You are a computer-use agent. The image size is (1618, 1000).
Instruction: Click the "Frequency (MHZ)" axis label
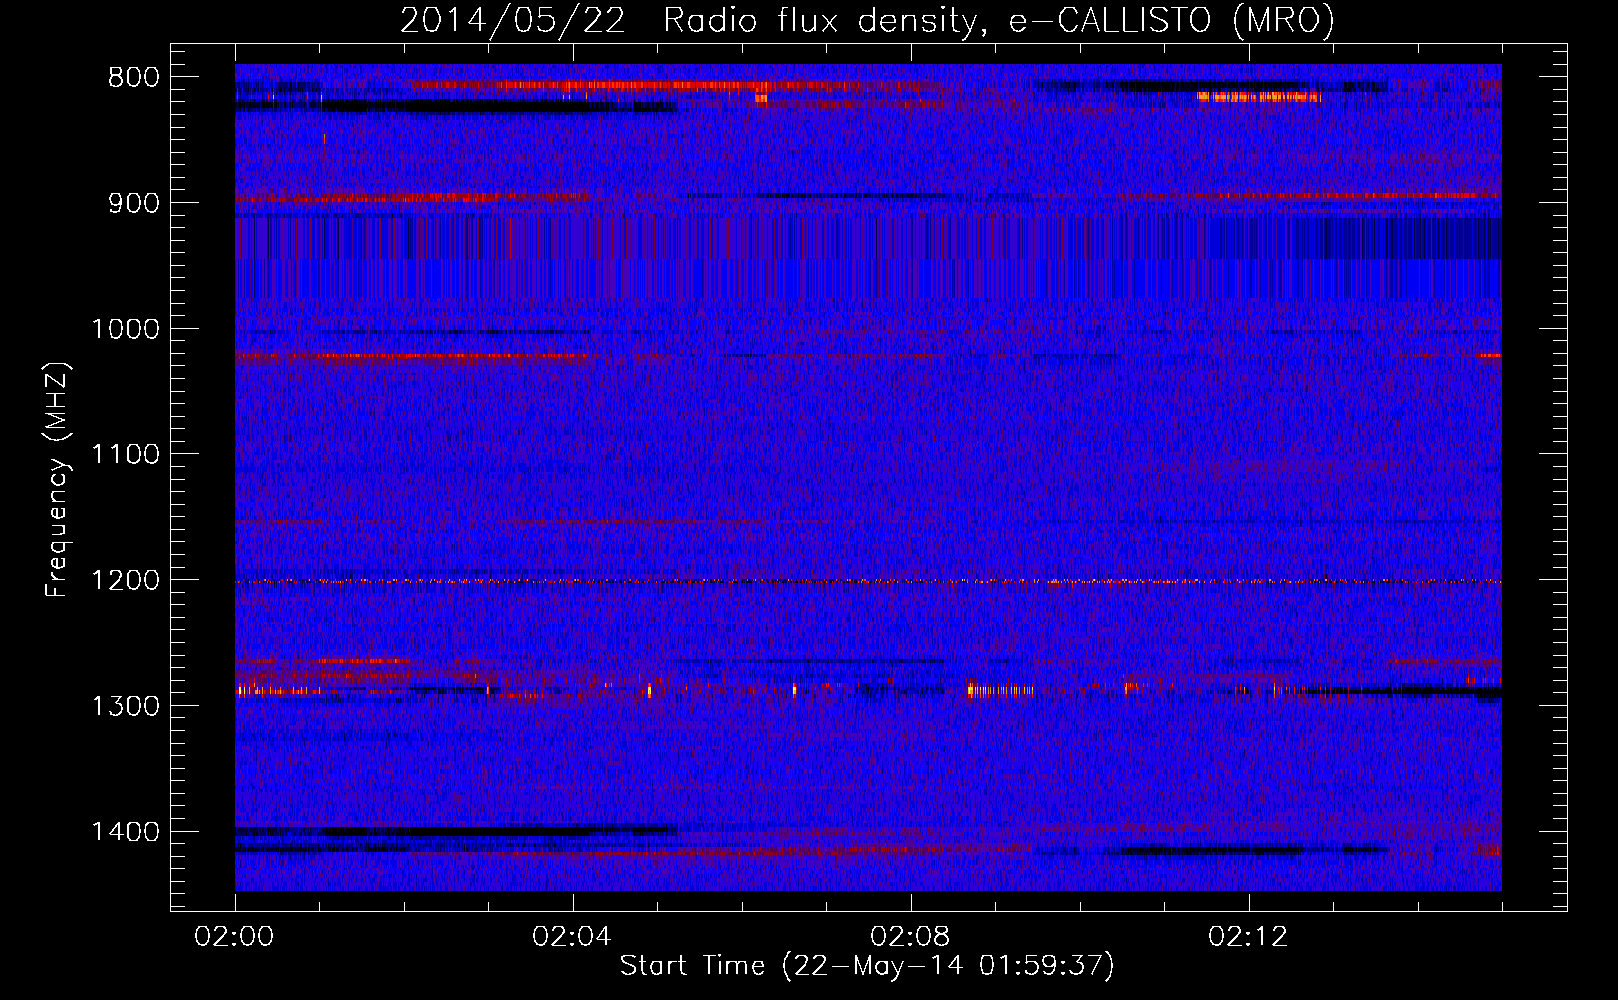(x=57, y=480)
